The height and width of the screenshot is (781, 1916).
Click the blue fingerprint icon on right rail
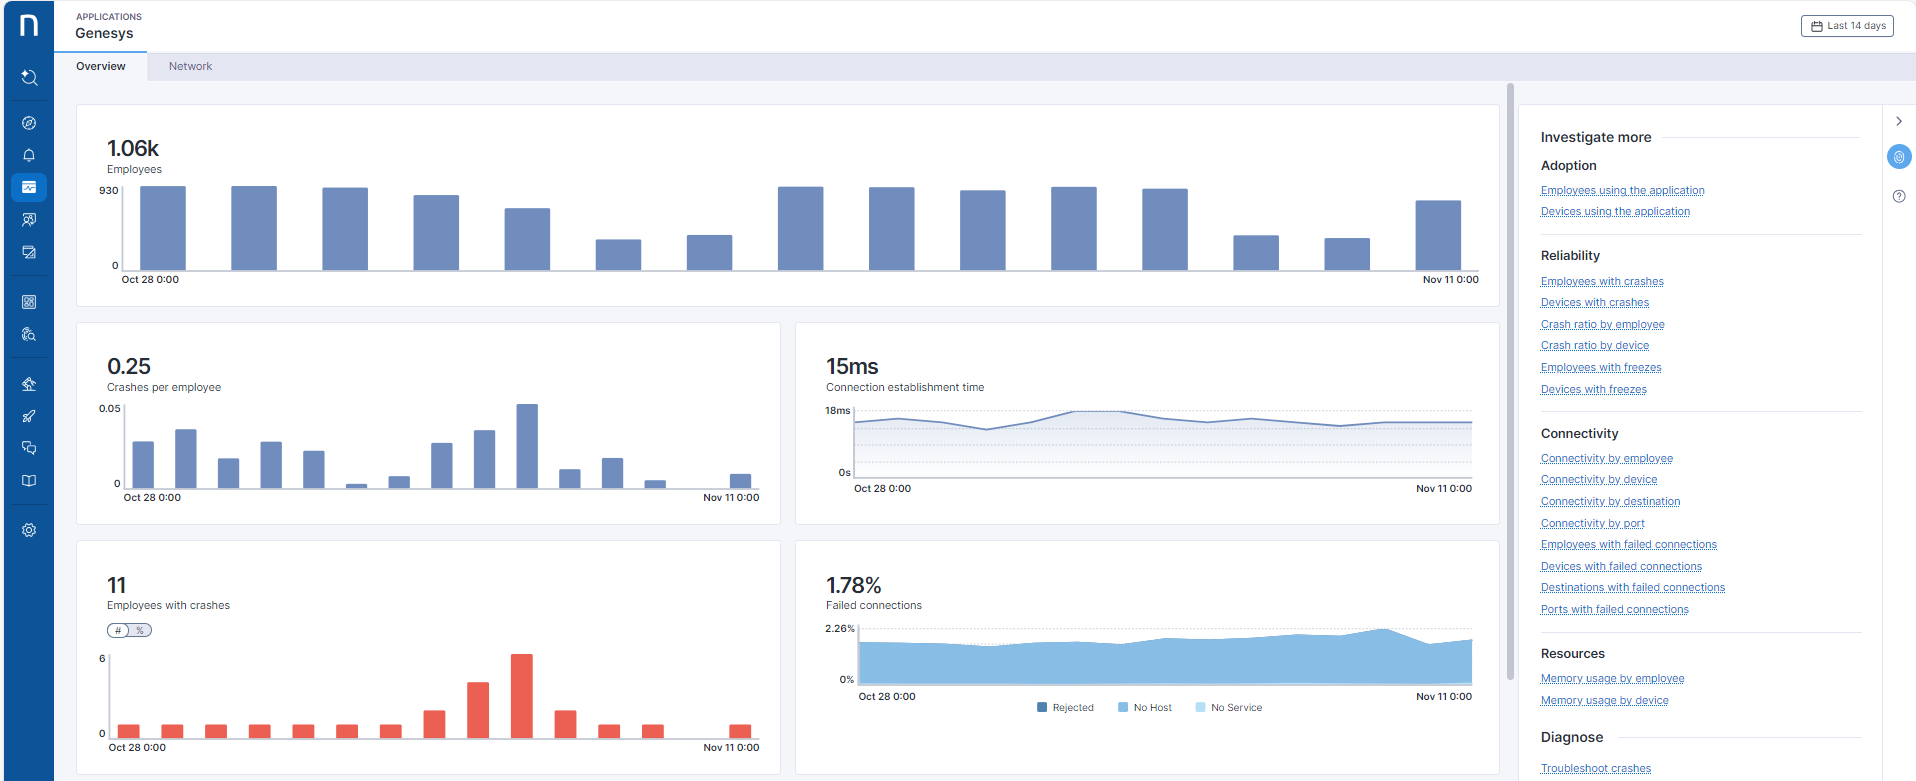pyautogui.click(x=1898, y=157)
